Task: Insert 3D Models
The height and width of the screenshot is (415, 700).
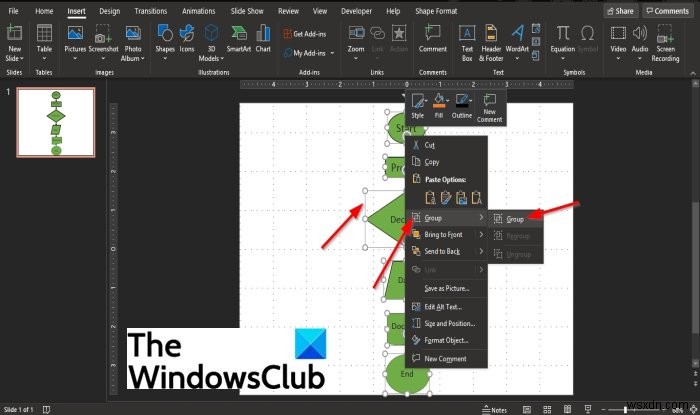Action: tap(211, 42)
